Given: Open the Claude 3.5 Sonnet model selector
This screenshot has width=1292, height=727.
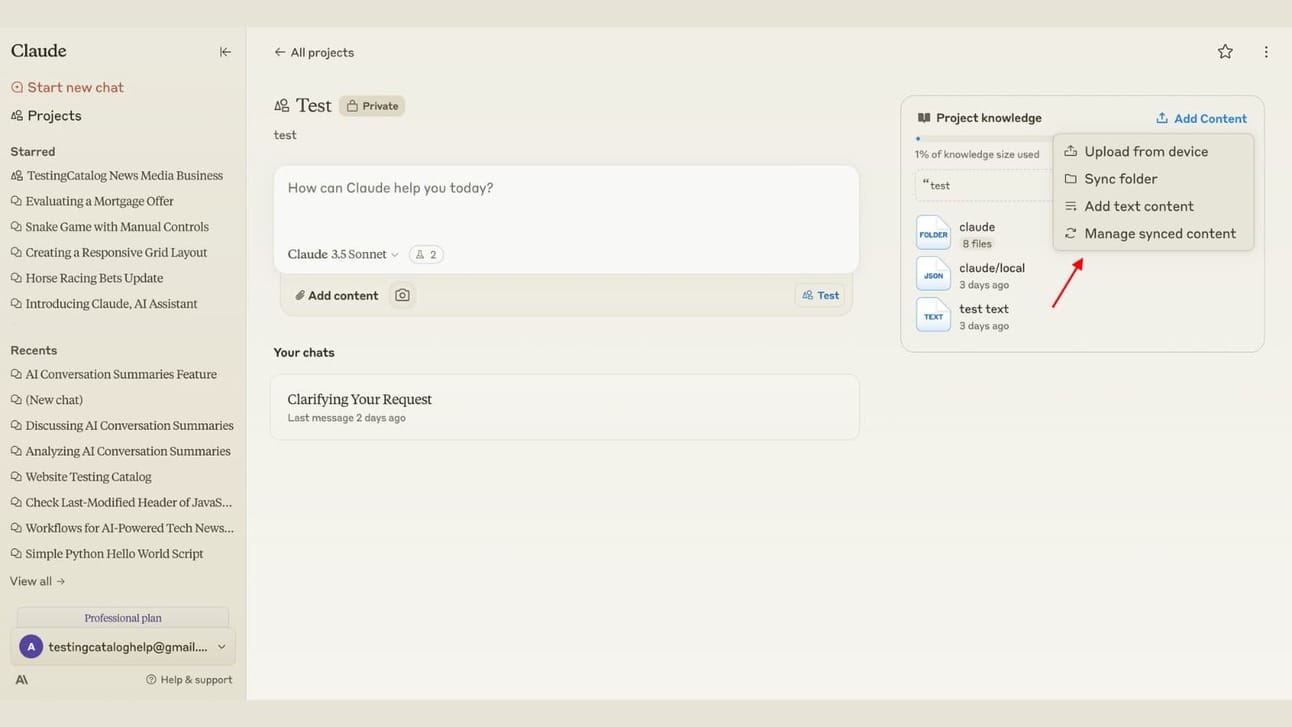Looking at the screenshot, I should [343, 254].
